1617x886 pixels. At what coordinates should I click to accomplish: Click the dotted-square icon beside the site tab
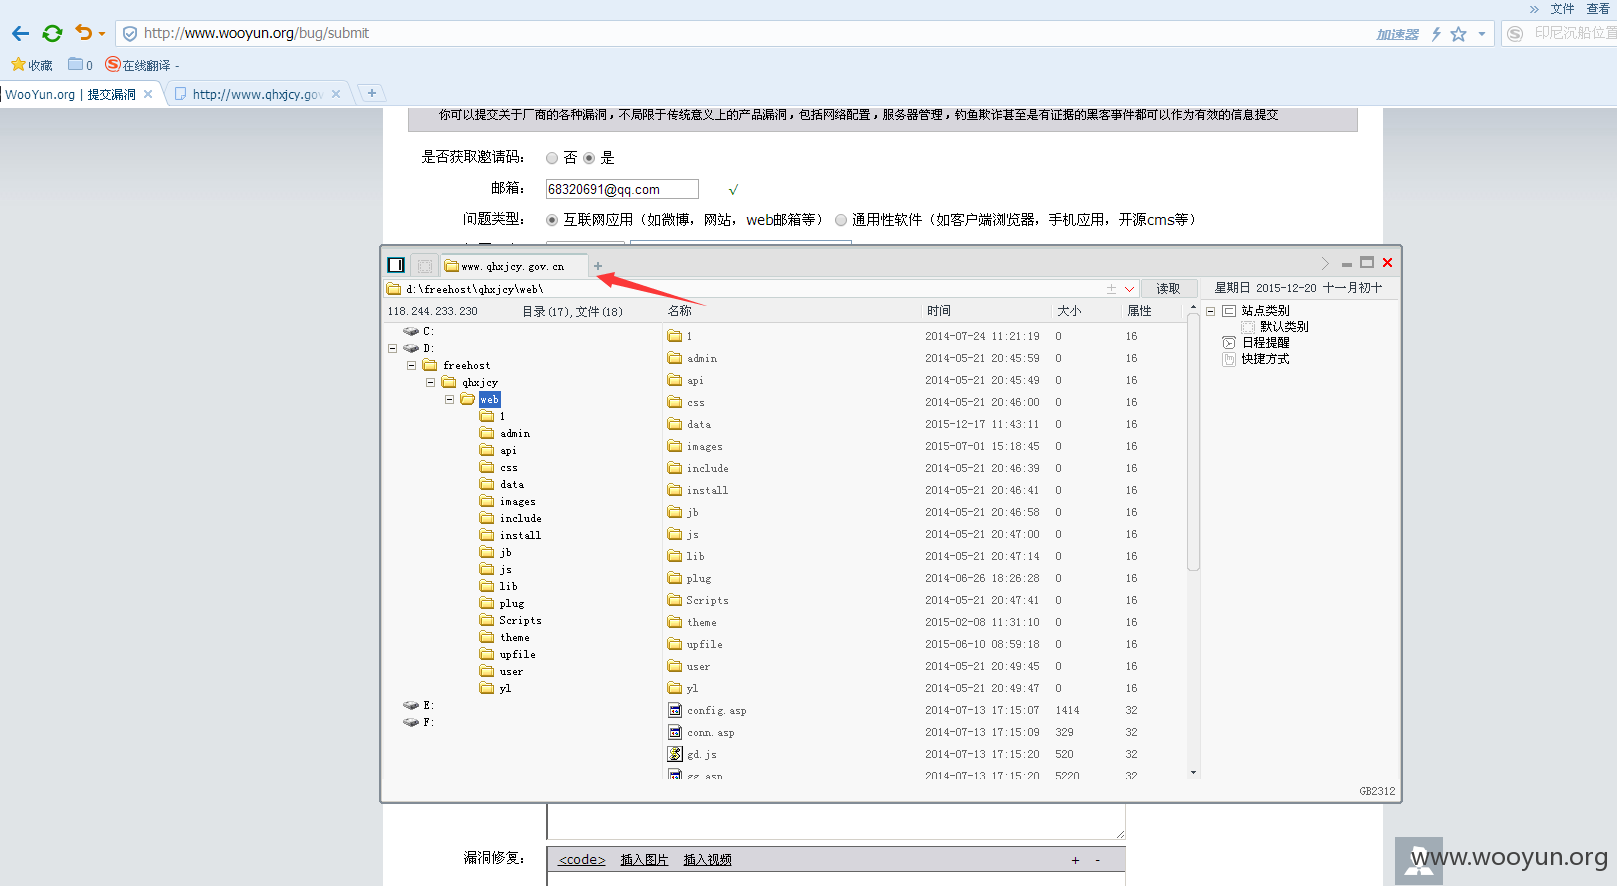(425, 266)
